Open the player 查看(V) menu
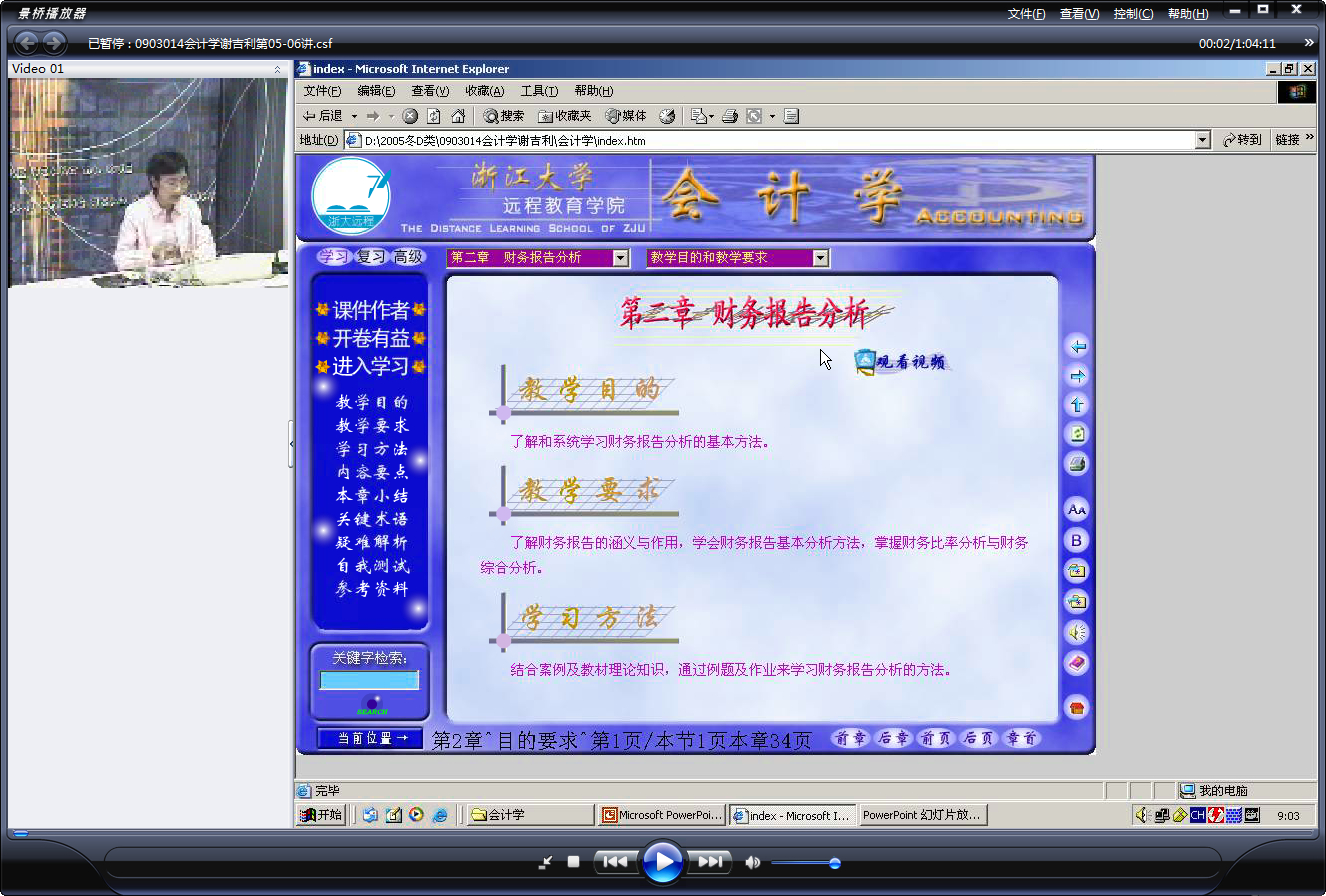This screenshot has width=1326, height=896. coord(1079,13)
